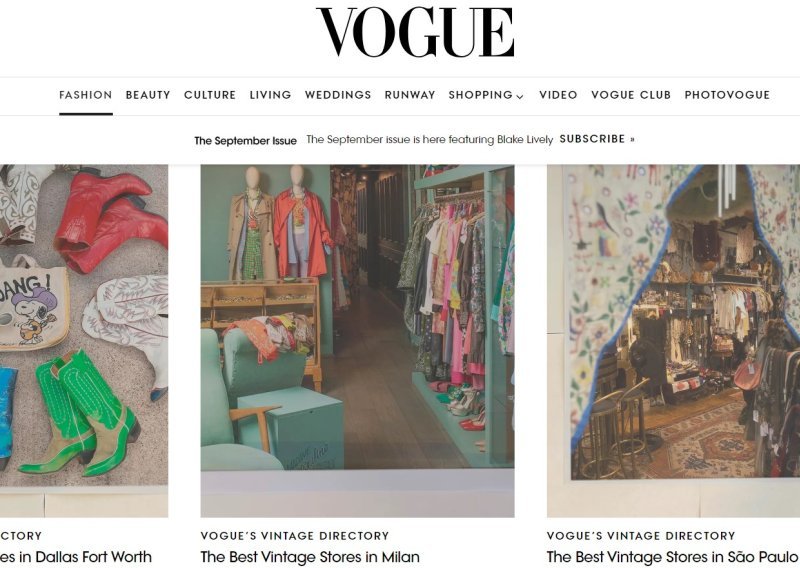The width and height of the screenshot is (800, 568).
Task: Open the Video section
Action: pos(558,95)
